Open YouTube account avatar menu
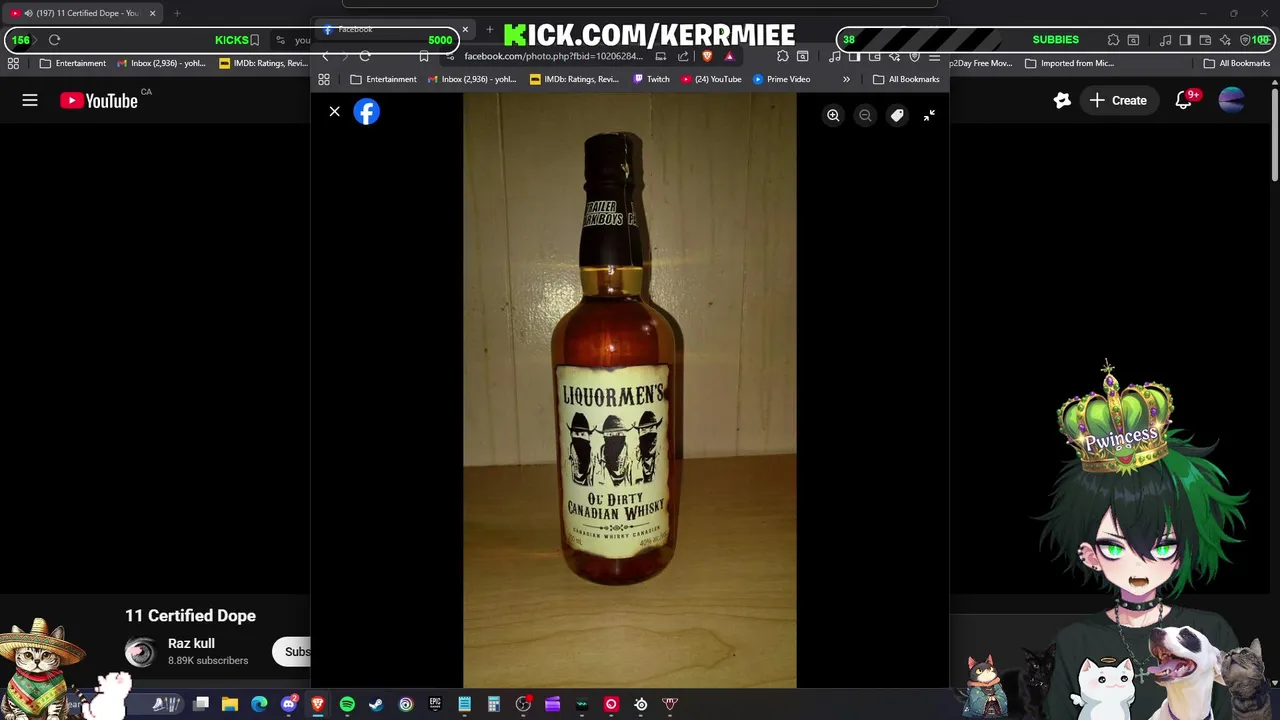Image resolution: width=1280 pixels, height=720 pixels. tap(1232, 100)
